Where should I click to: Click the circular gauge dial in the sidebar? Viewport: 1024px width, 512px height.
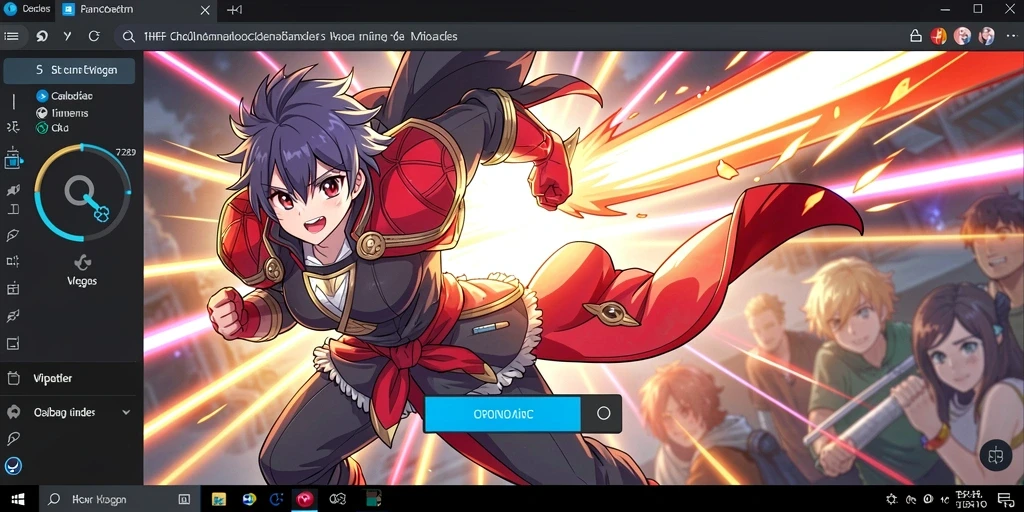pos(82,193)
